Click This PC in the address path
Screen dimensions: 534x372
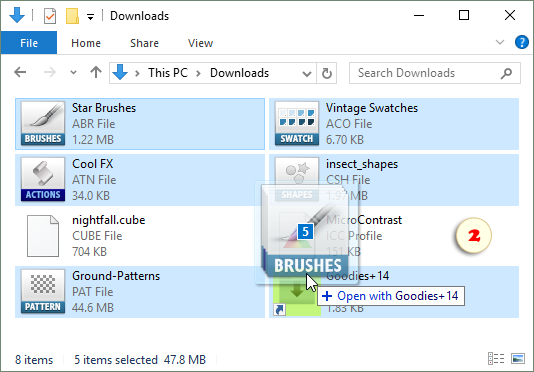point(168,73)
